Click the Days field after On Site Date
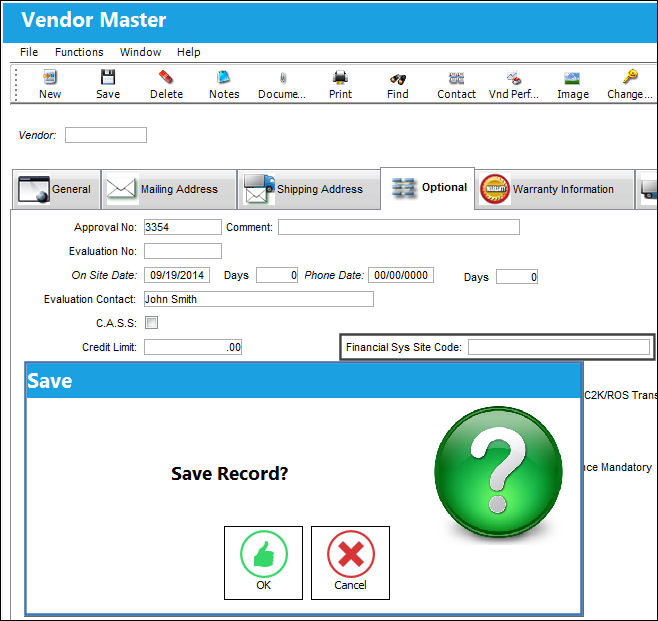 [277, 275]
